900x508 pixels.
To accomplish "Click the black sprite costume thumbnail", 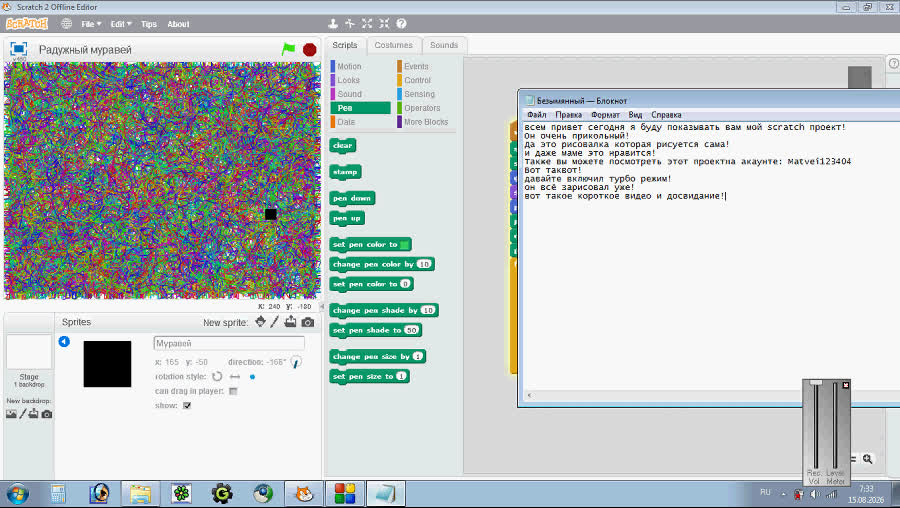I will 107,364.
